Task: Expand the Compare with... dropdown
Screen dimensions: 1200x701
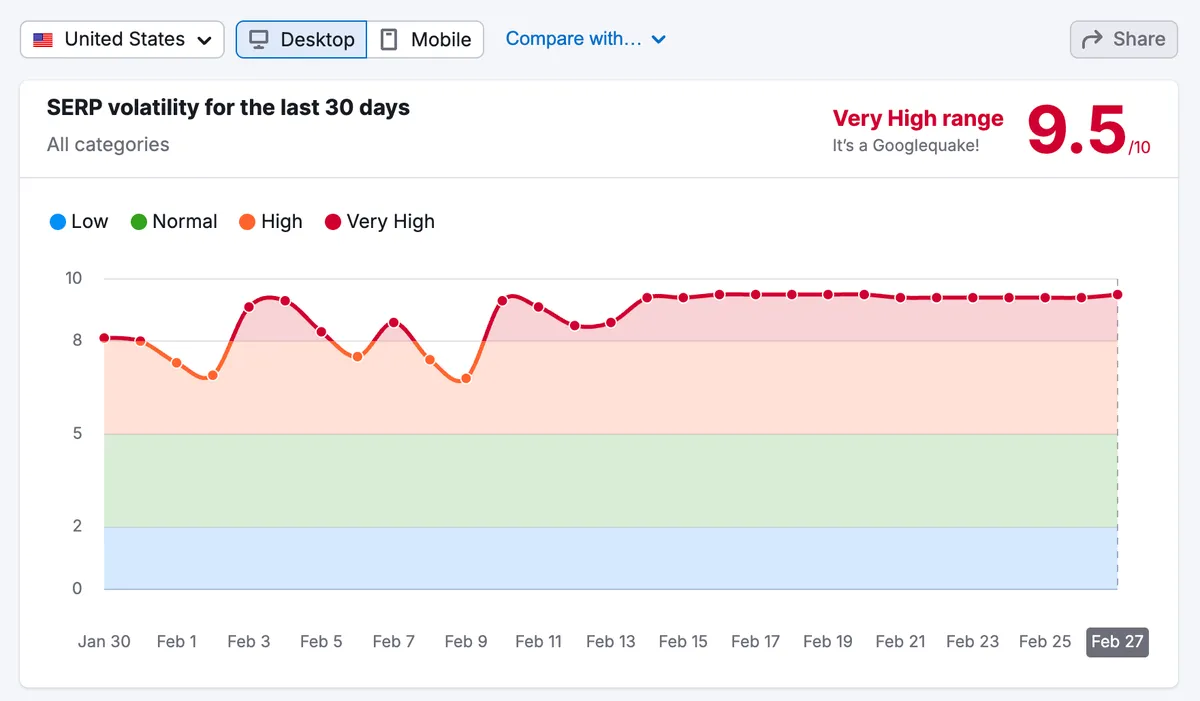Action: [585, 38]
